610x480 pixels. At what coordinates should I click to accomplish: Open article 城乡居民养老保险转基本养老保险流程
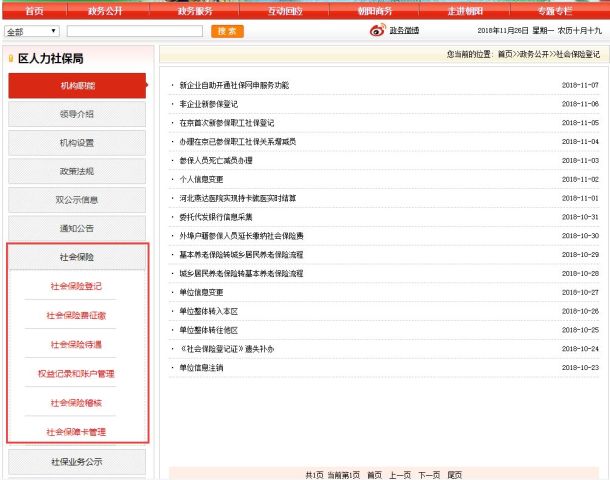pos(241,273)
